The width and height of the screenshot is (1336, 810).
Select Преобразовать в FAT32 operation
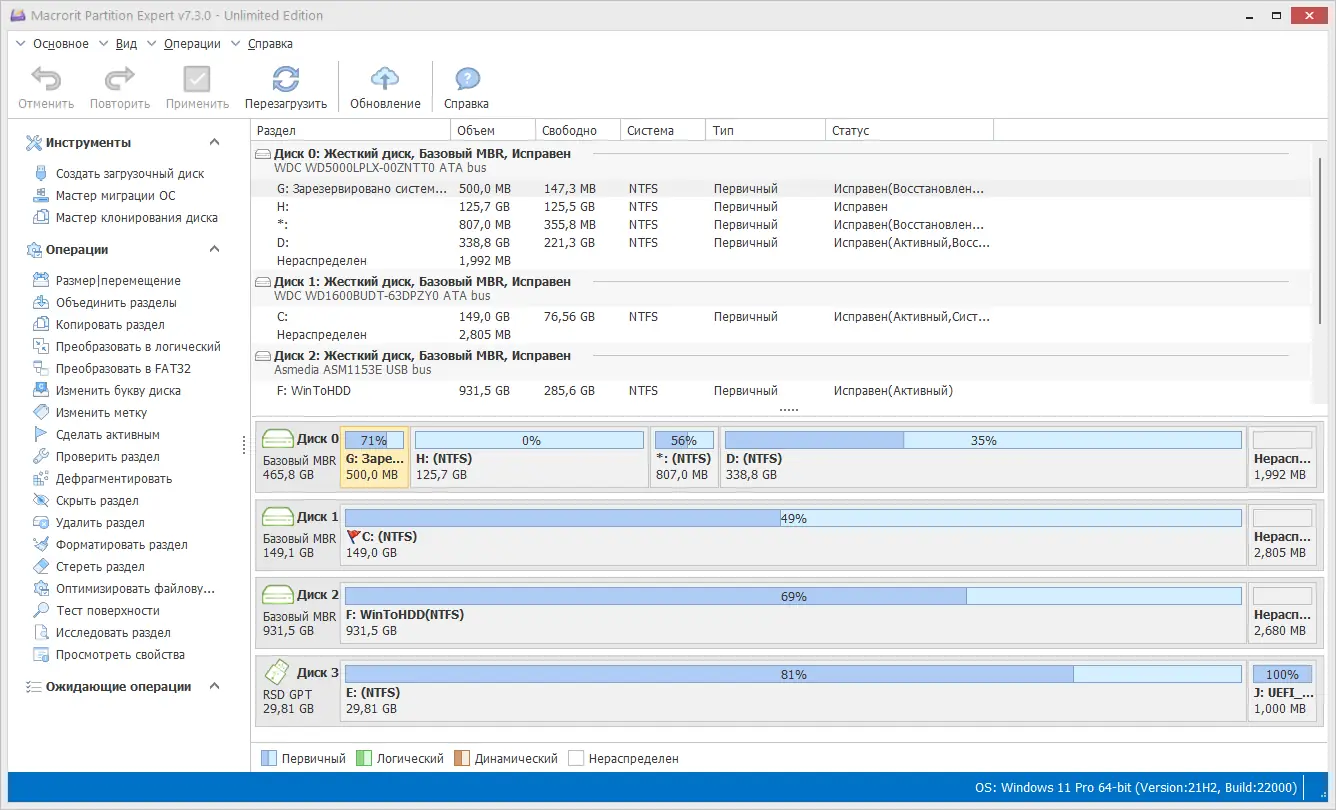pos(123,369)
